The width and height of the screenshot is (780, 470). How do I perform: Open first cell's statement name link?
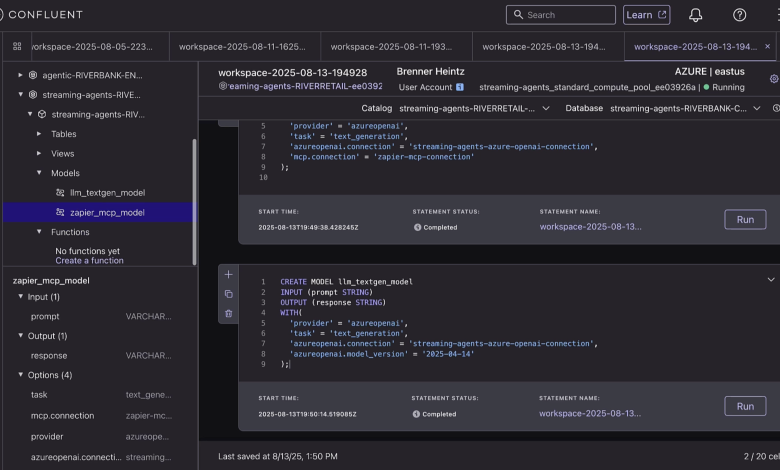(x=590, y=227)
